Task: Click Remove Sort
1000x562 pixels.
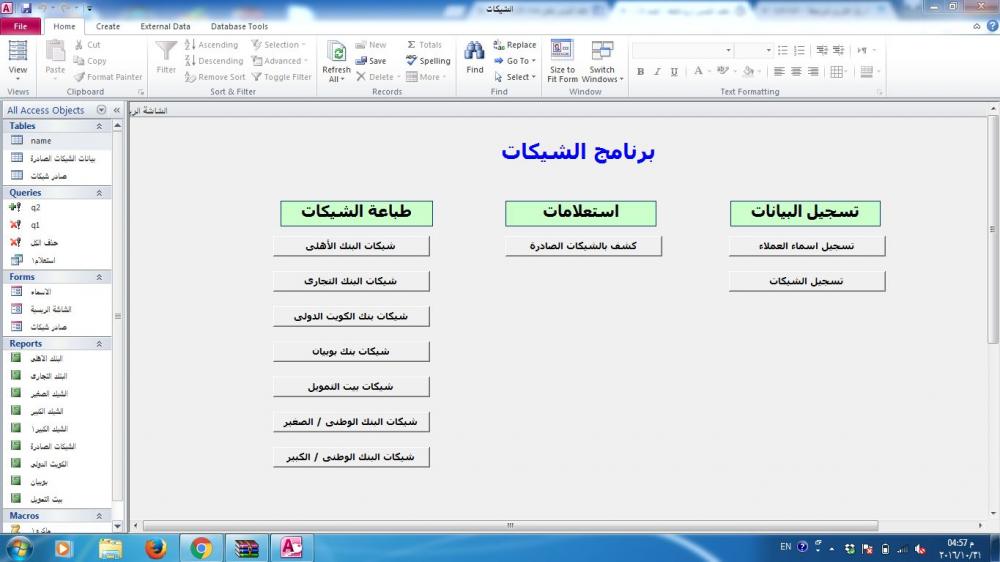Action: (x=215, y=77)
